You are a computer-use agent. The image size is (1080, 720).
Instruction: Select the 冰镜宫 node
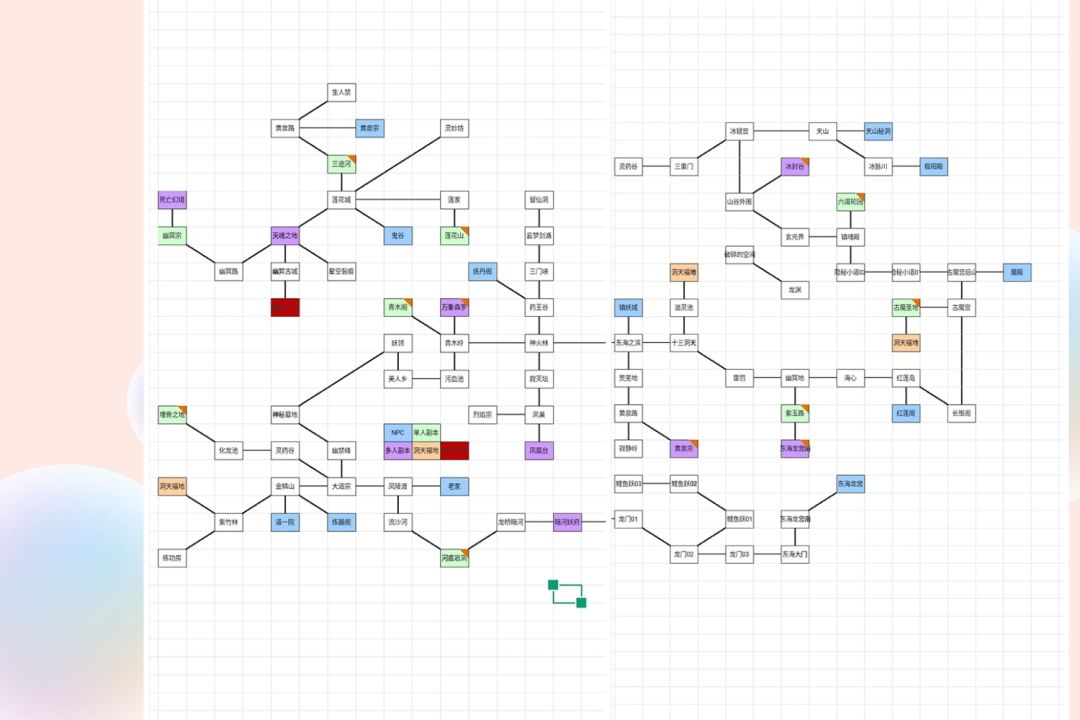point(739,131)
